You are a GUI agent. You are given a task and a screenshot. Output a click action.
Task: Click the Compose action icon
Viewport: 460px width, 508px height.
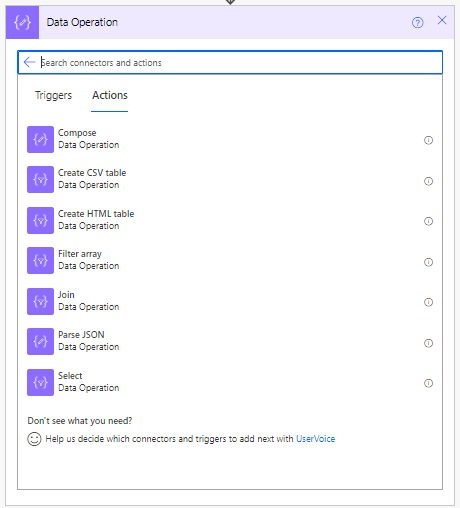coord(40,139)
